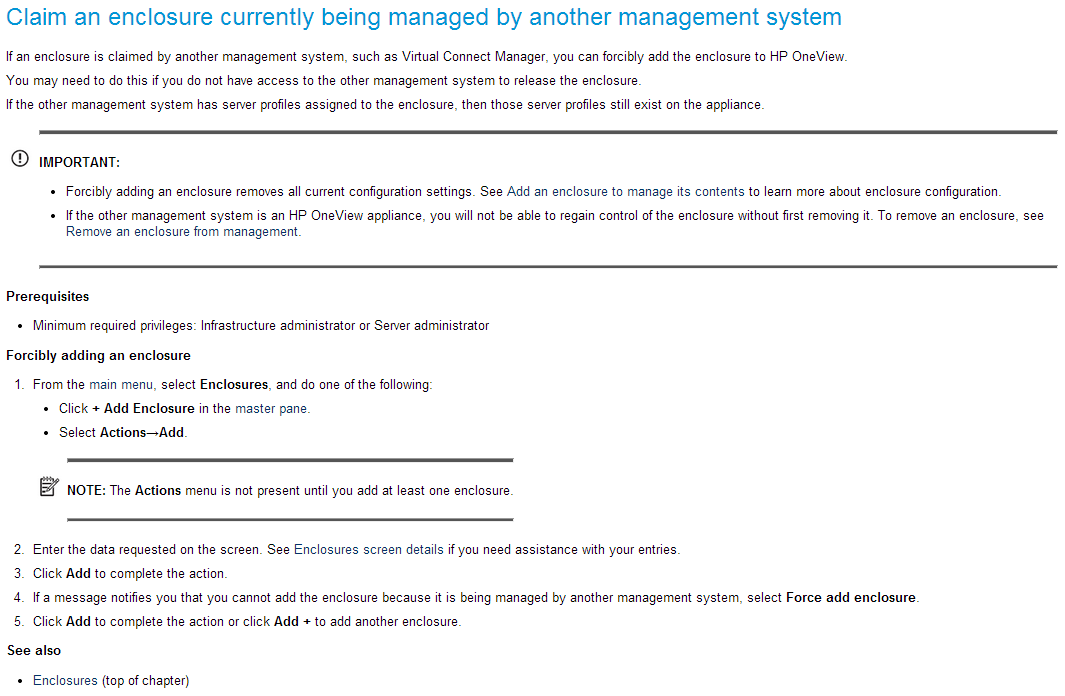1065x696 pixels.
Task: Select the 'Prerequisites' heading
Action: point(47,297)
